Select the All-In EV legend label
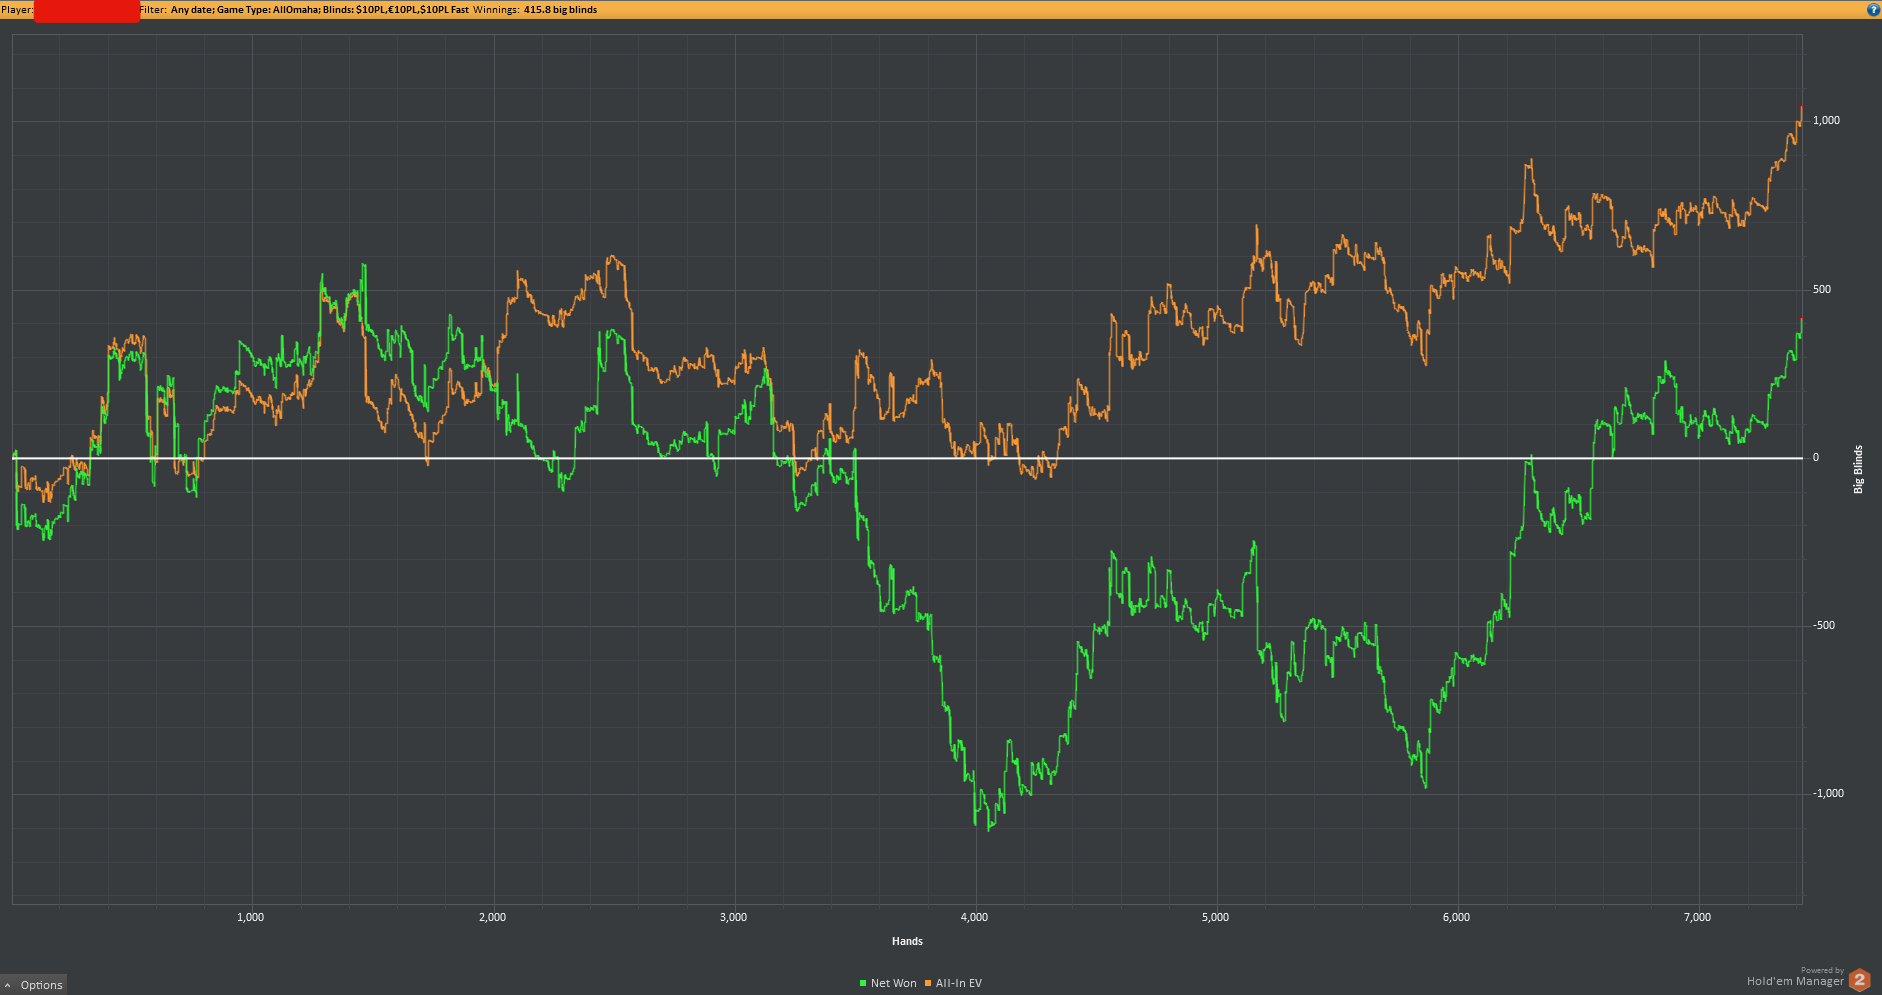The image size is (1882, 995). click(x=959, y=983)
